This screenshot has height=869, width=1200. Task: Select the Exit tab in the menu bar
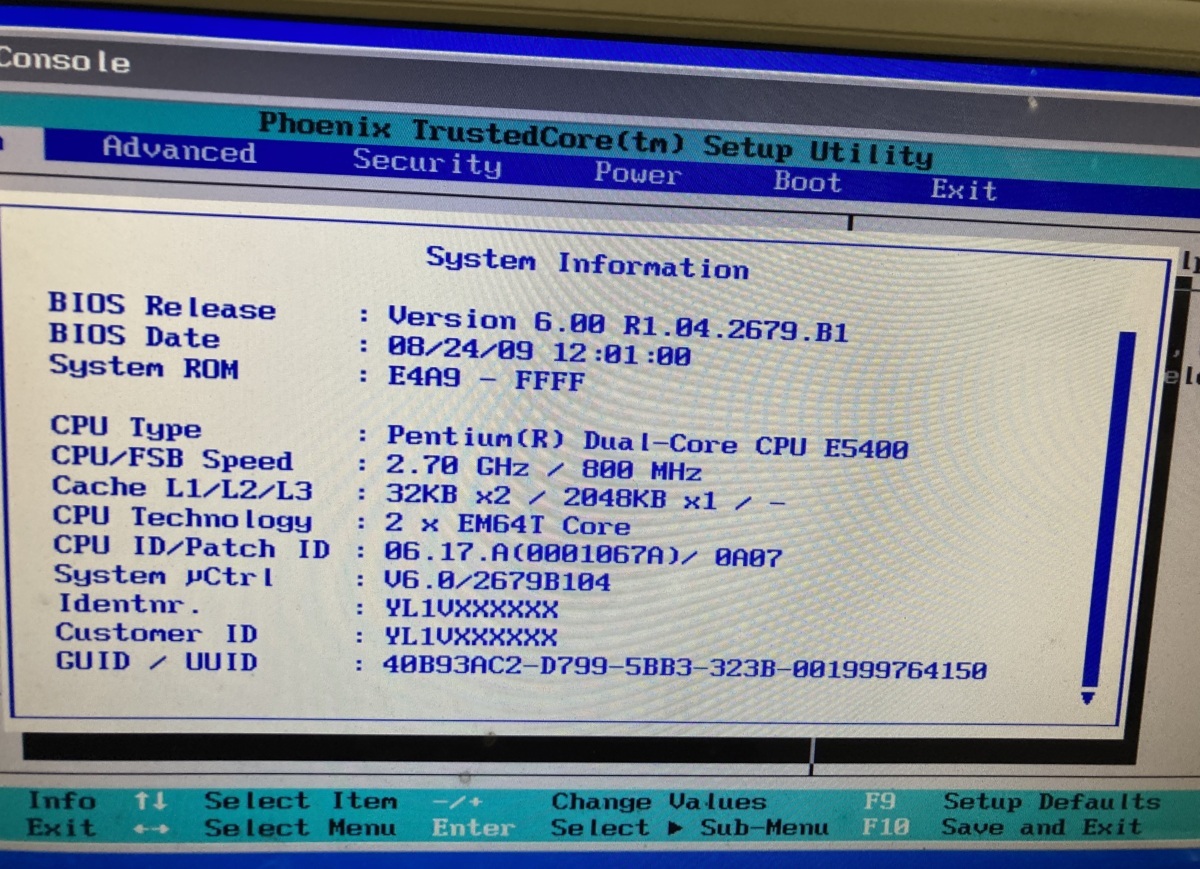pos(964,189)
